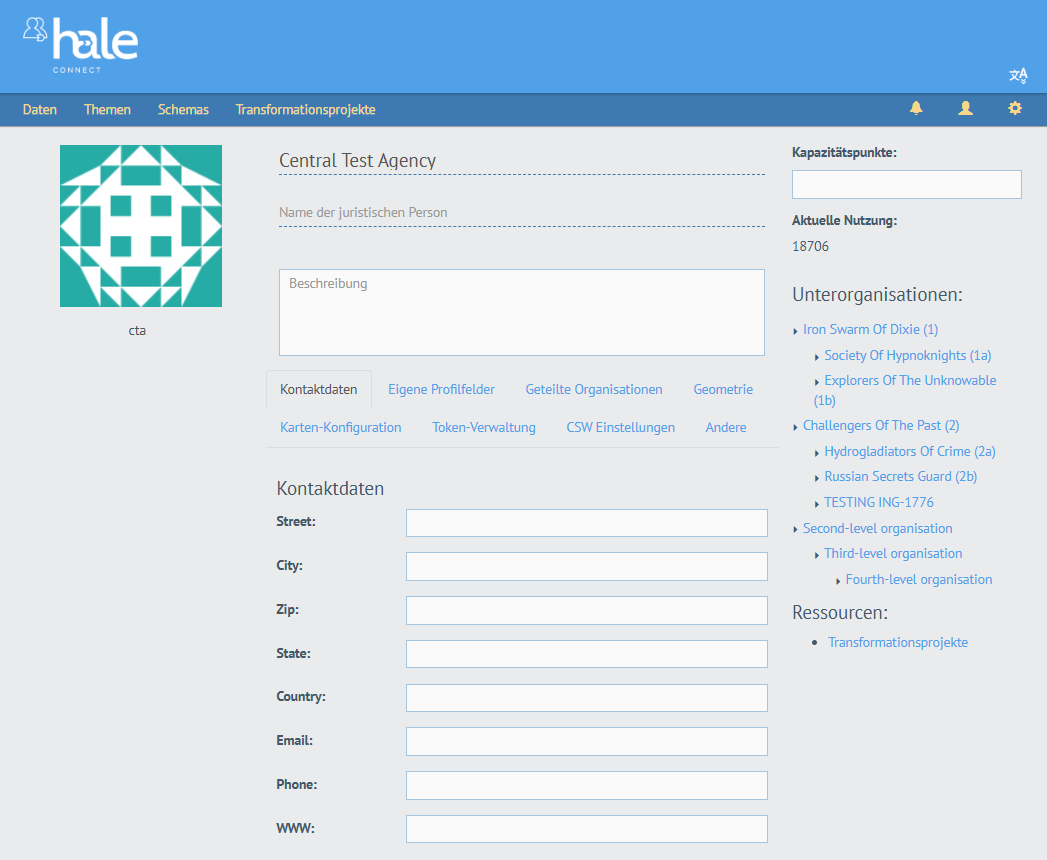Click the Central Test Agency avatar image
1047x860 pixels.
141,226
